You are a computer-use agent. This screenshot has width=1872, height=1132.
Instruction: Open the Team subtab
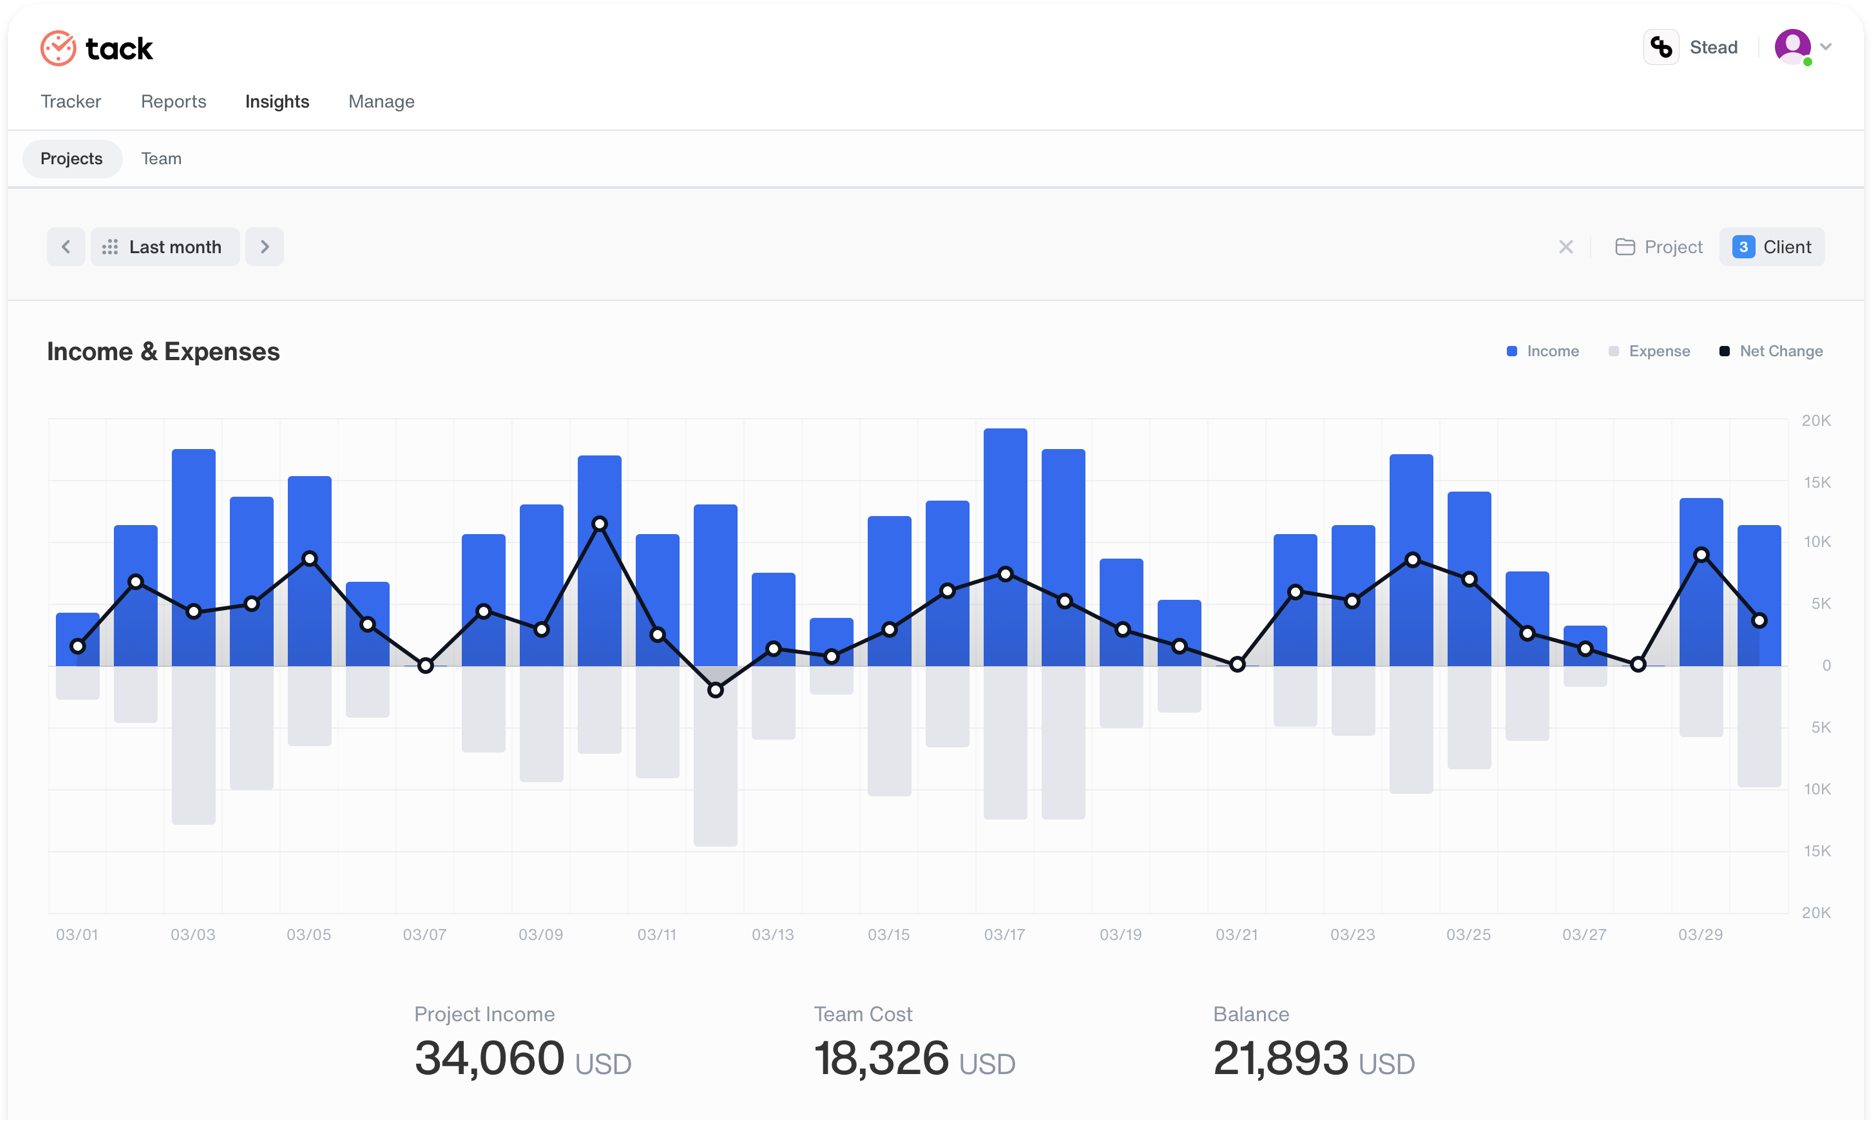161,158
